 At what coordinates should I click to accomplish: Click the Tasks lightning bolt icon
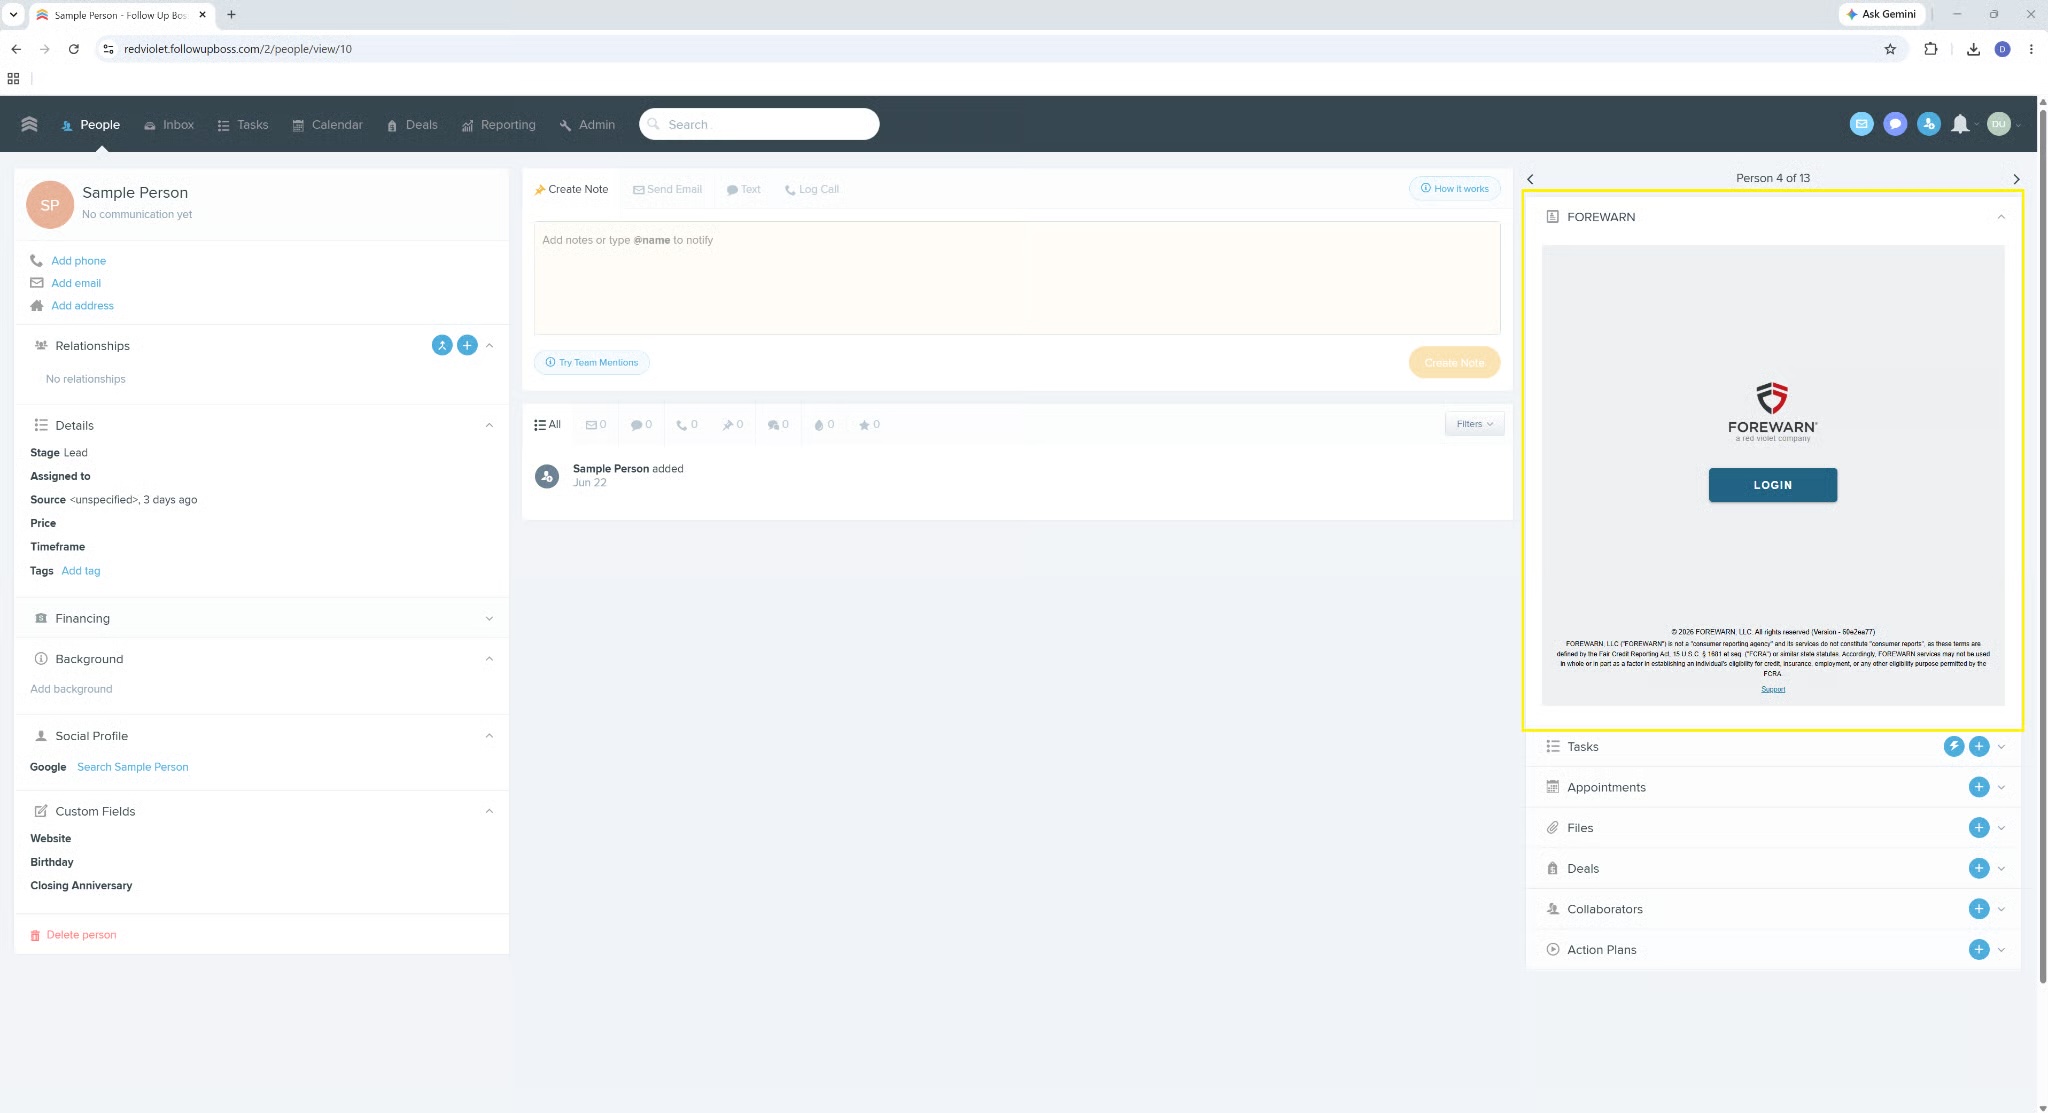[x=1953, y=746]
